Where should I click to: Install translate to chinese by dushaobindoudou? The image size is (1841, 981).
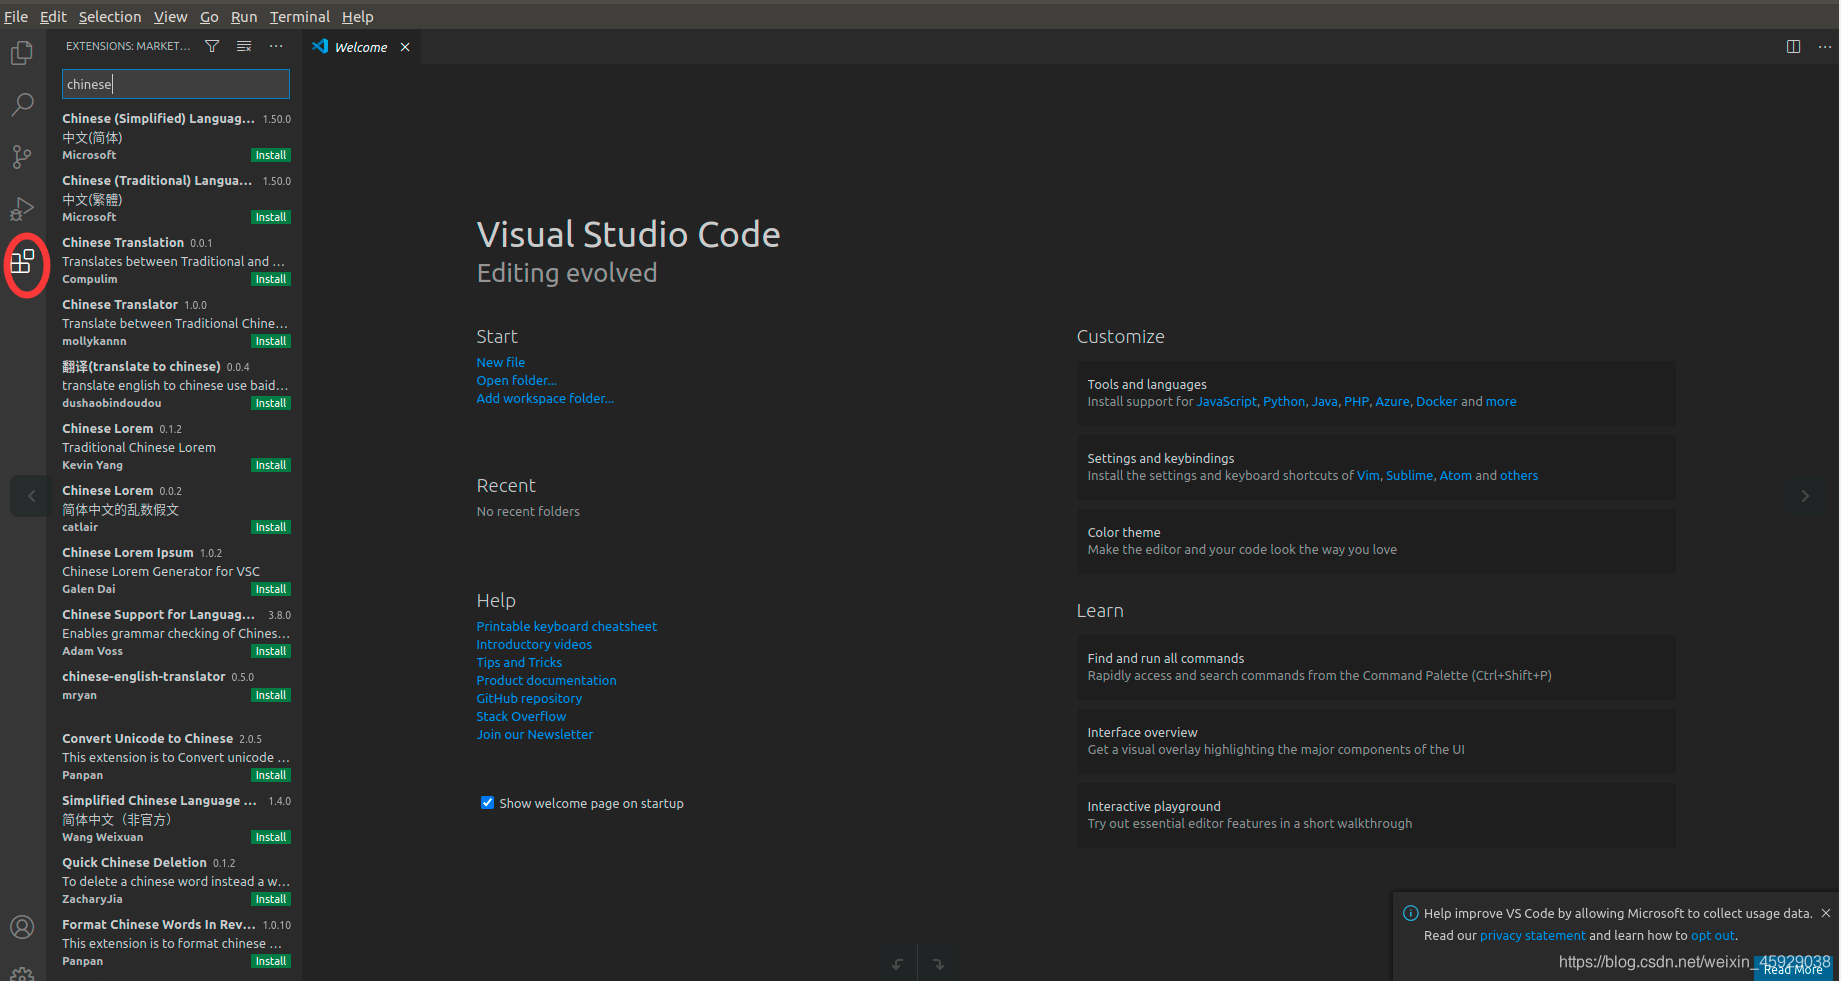coord(271,403)
